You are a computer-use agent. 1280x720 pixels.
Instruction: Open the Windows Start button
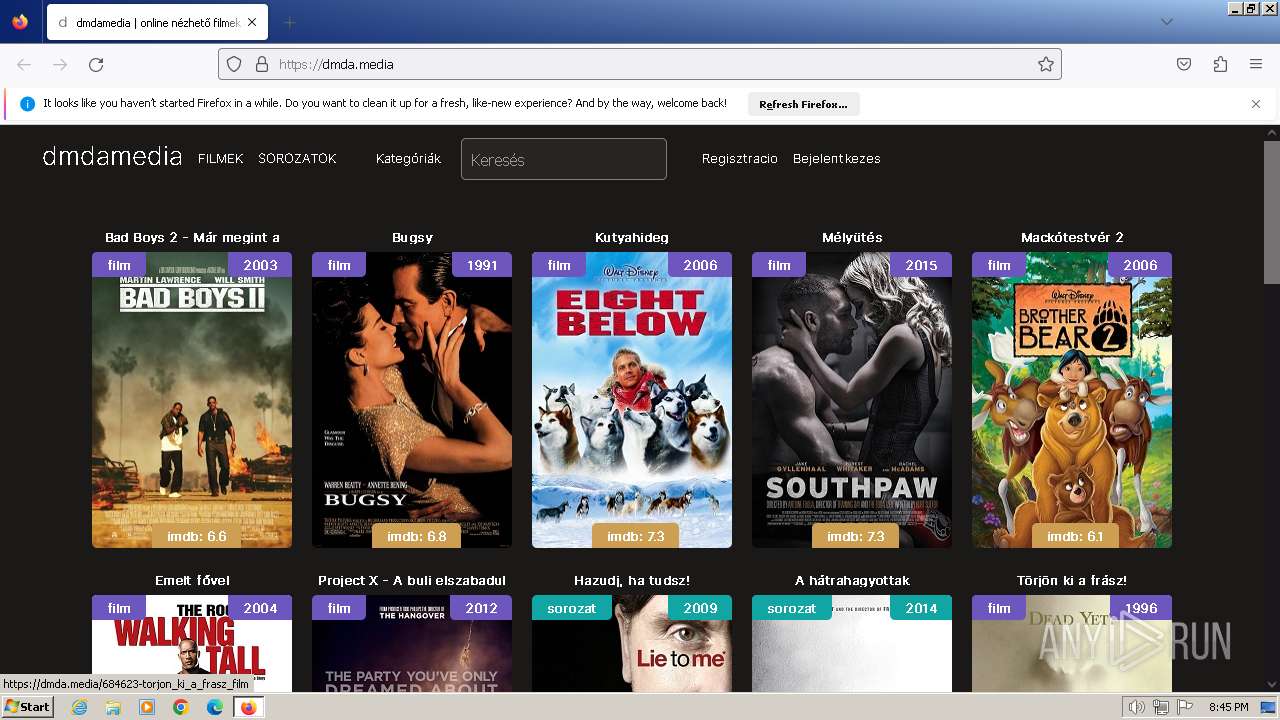[x=27, y=707]
